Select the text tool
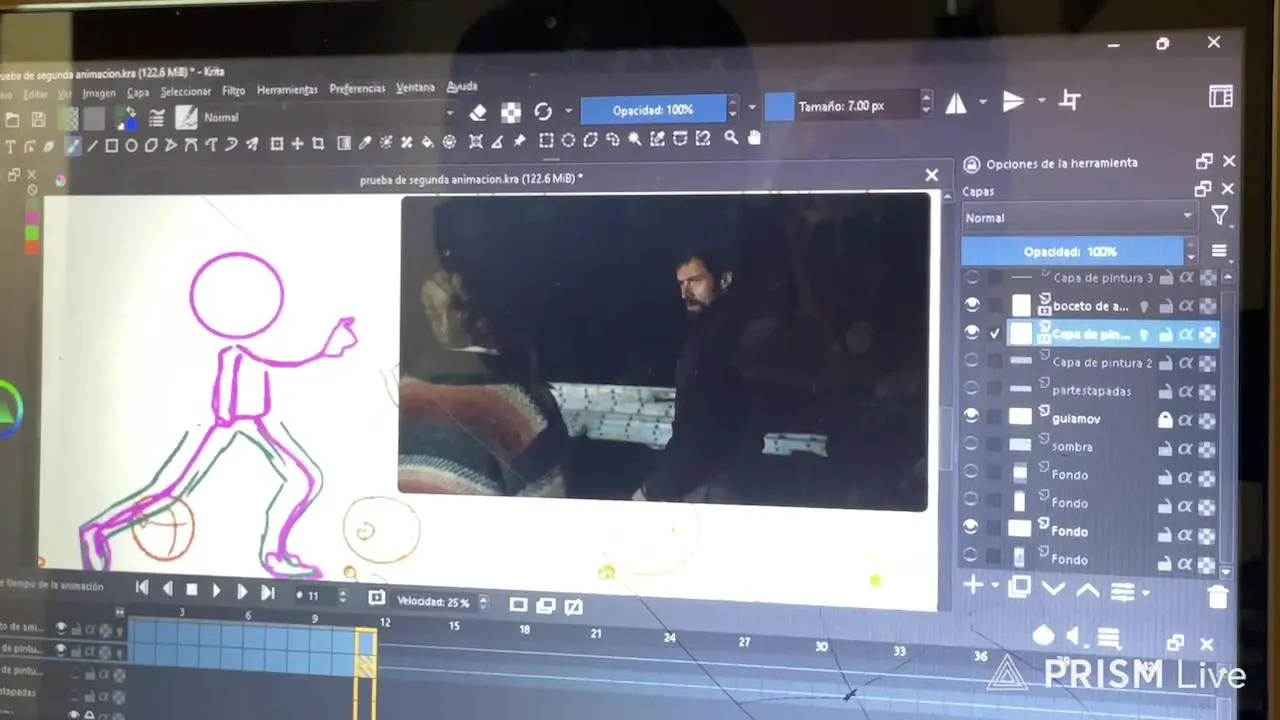The width and height of the screenshot is (1280, 720). click(x=11, y=147)
